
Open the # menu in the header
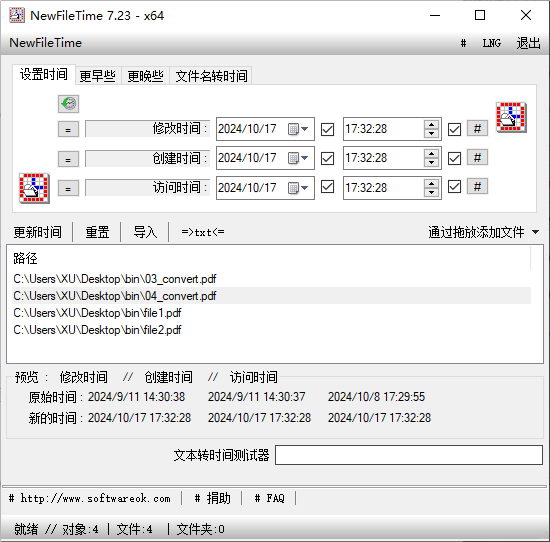463,43
